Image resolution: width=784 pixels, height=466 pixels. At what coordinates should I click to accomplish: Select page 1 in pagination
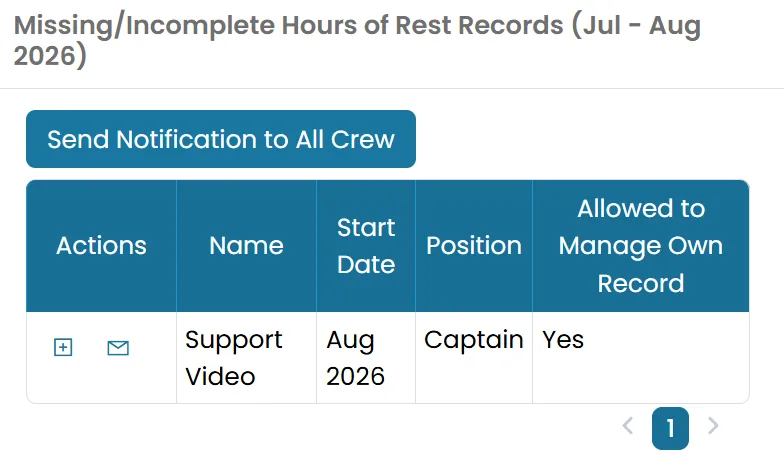pyautogui.click(x=670, y=428)
